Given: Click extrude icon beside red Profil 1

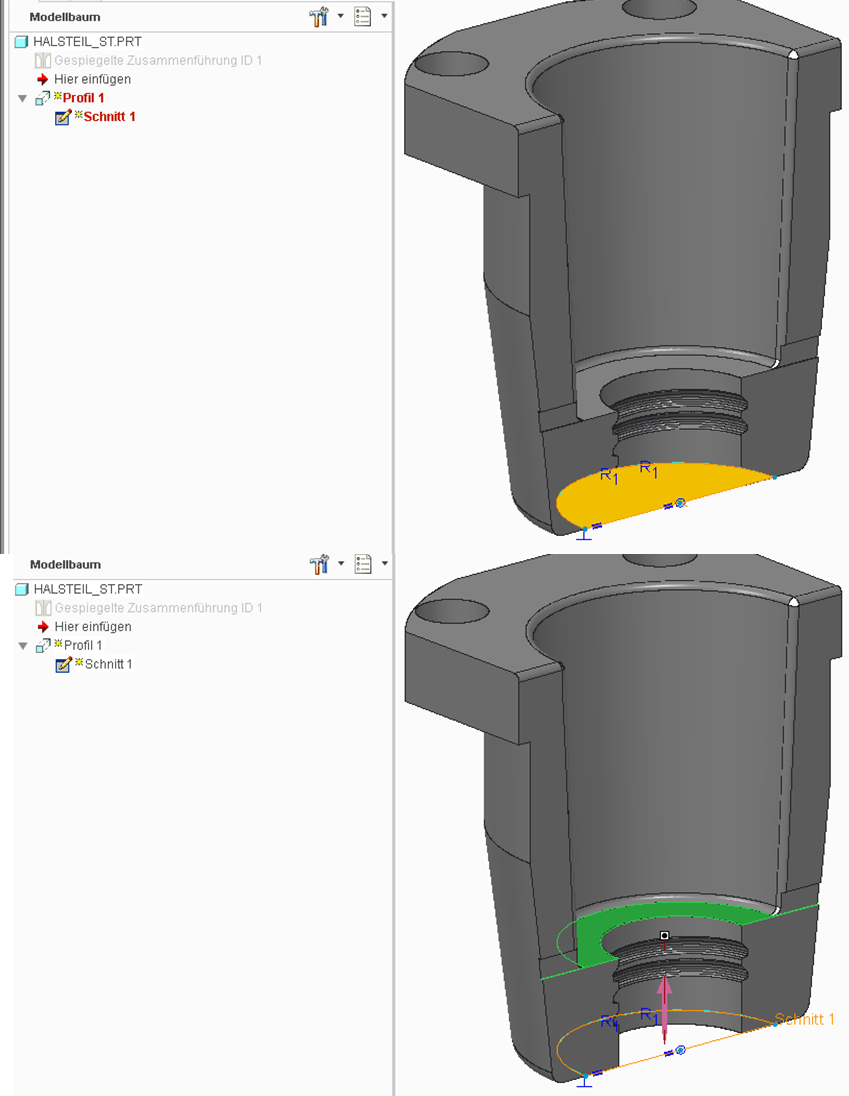Looking at the screenshot, I should [x=42, y=98].
